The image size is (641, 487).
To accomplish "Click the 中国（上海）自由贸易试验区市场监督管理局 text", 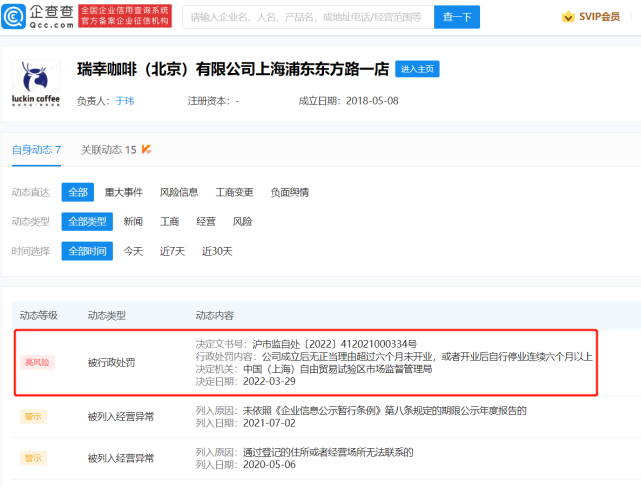I will pos(338,369).
